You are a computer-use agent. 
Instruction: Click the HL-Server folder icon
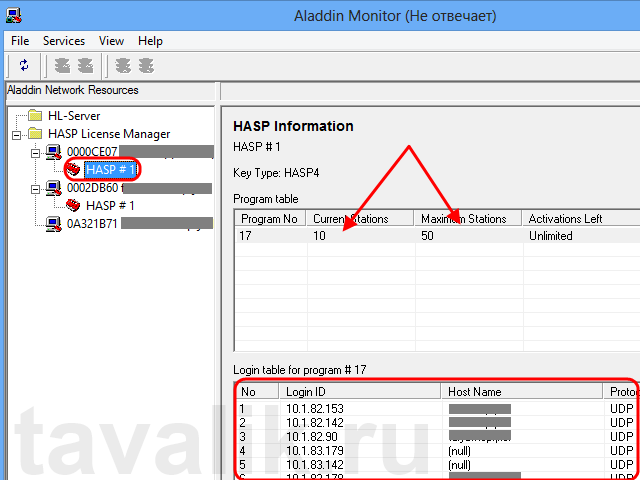click(36, 116)
